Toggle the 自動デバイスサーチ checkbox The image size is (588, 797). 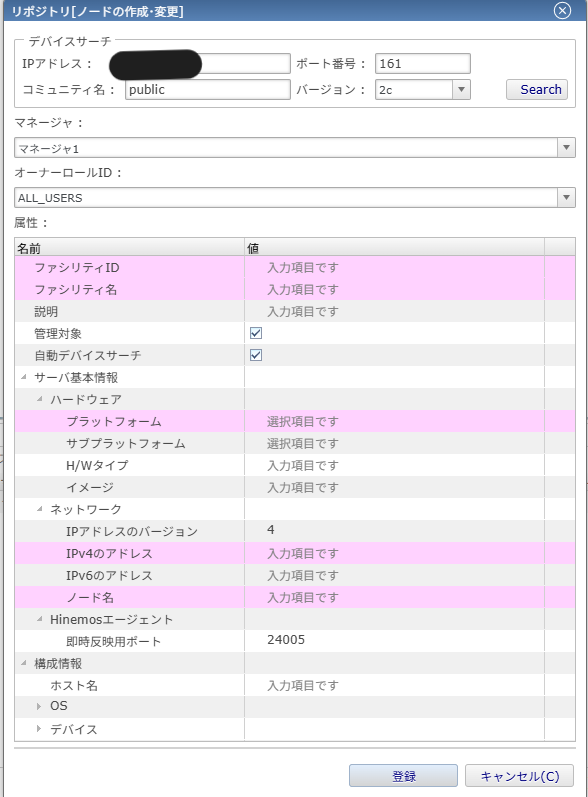point(256,355)
